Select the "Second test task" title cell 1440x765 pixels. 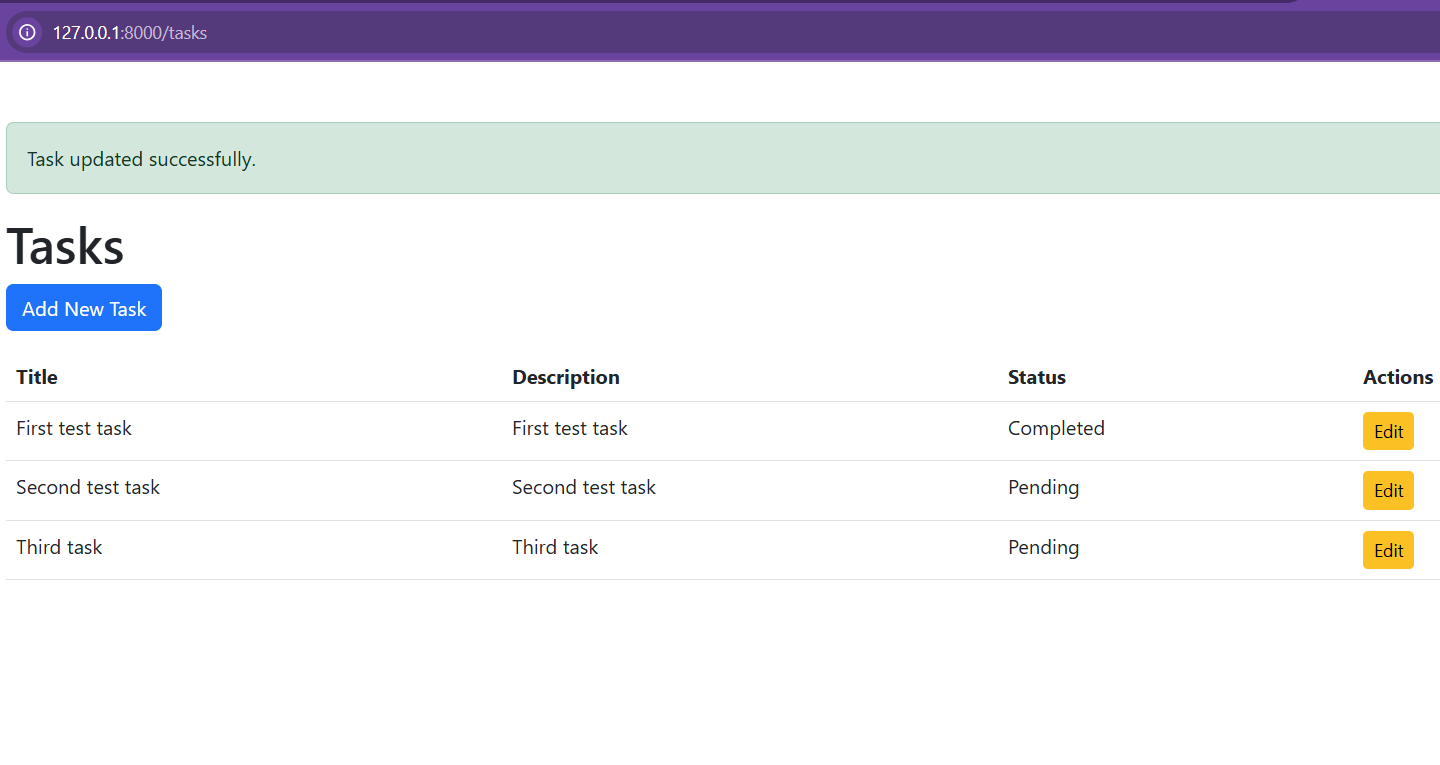(88, 487)
